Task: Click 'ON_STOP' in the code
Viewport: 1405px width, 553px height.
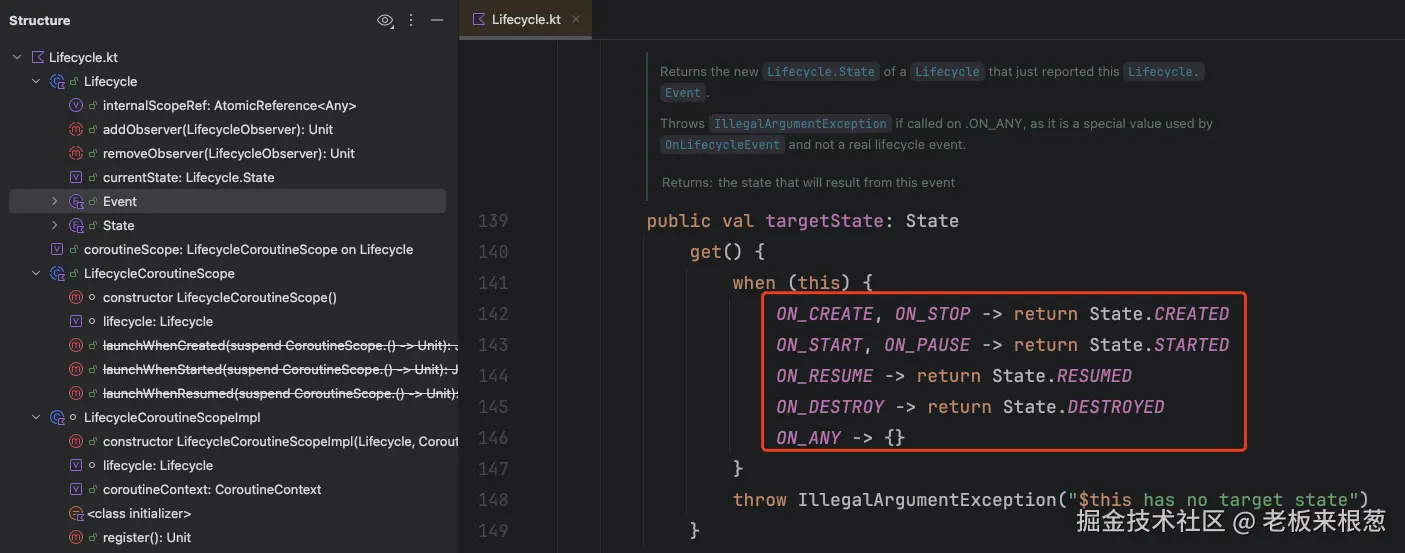Action: pyautogui.click(x=932, y=314)
